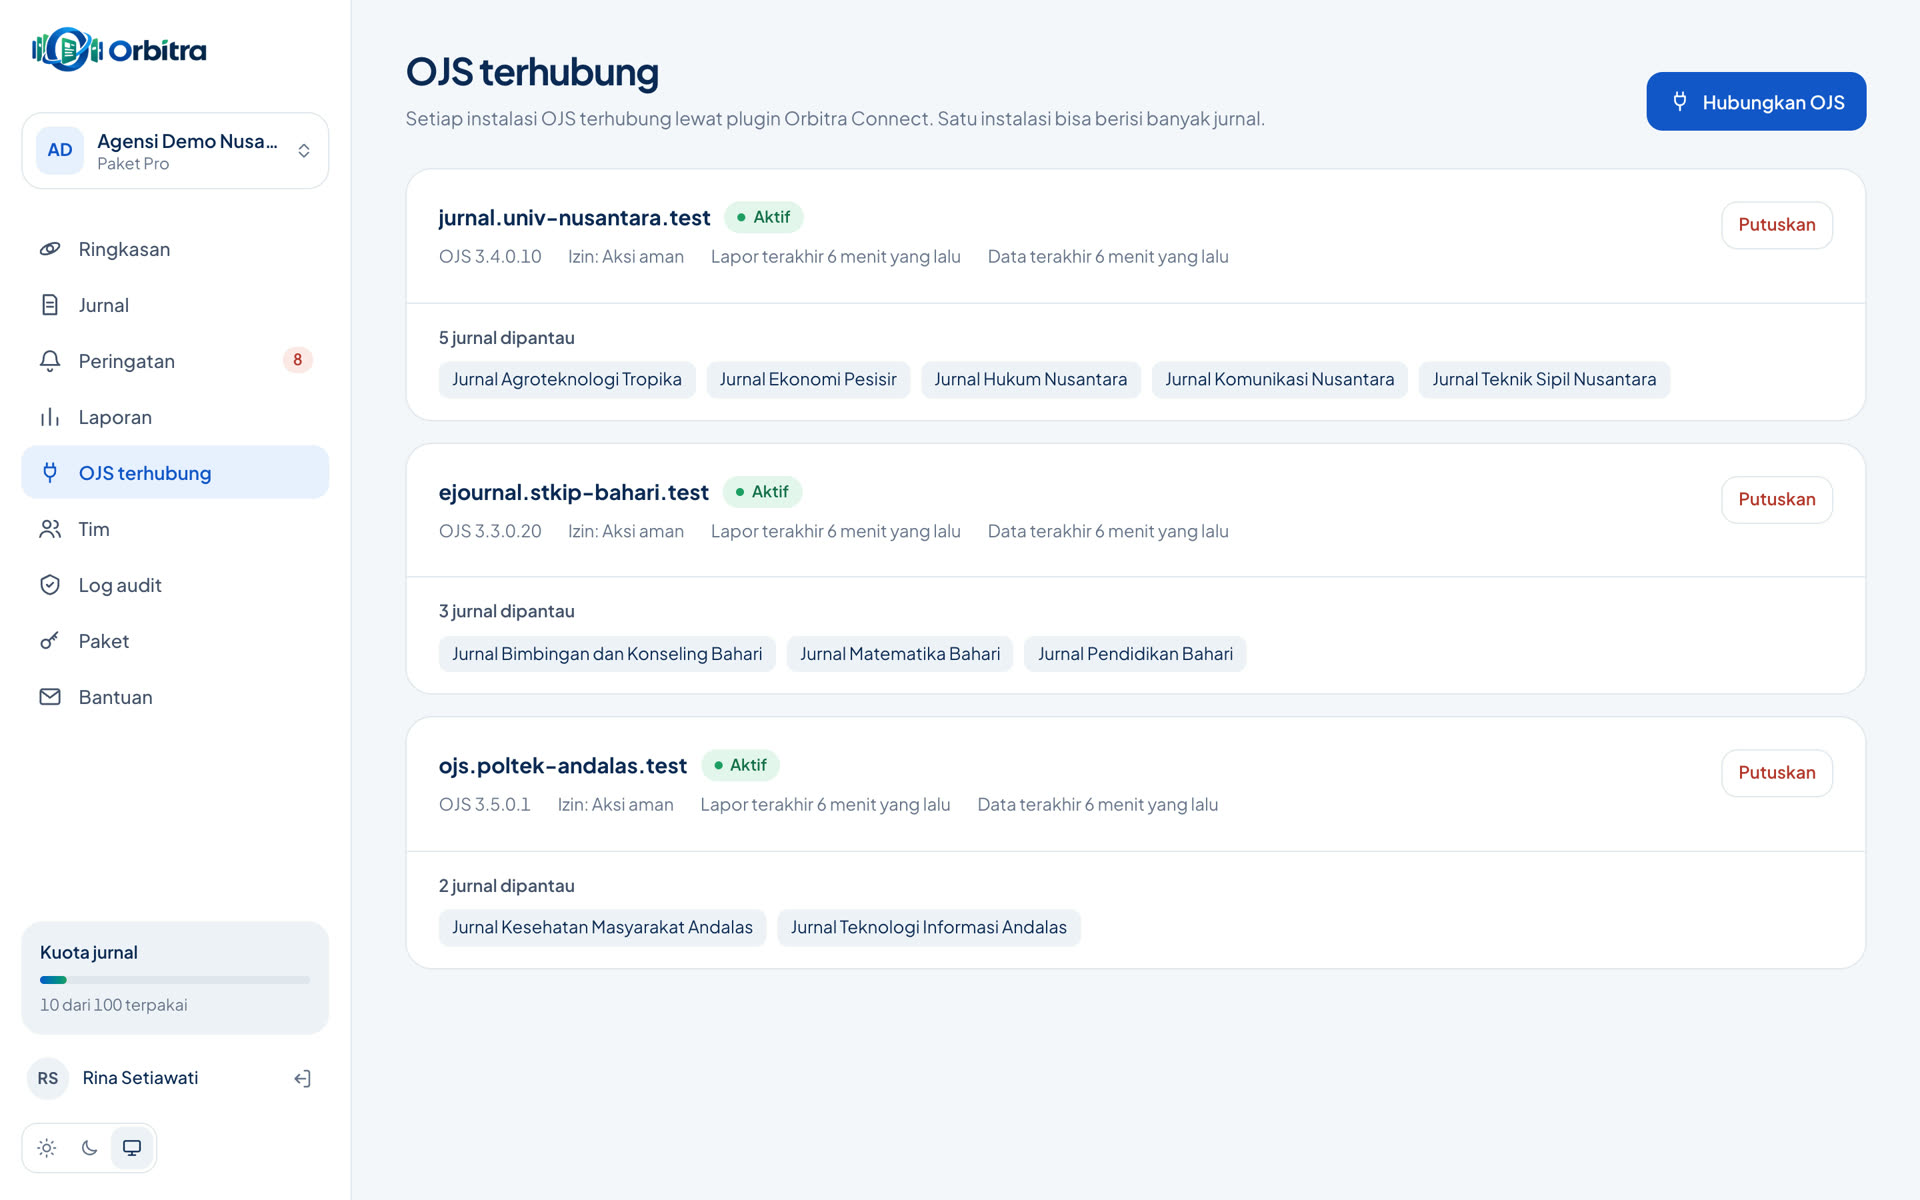This screenshot has height=1200, width=1920.
Task: Select the Jurnal Matematika Bahari chip
Action: pyautogui.click(x=900, y=654)
